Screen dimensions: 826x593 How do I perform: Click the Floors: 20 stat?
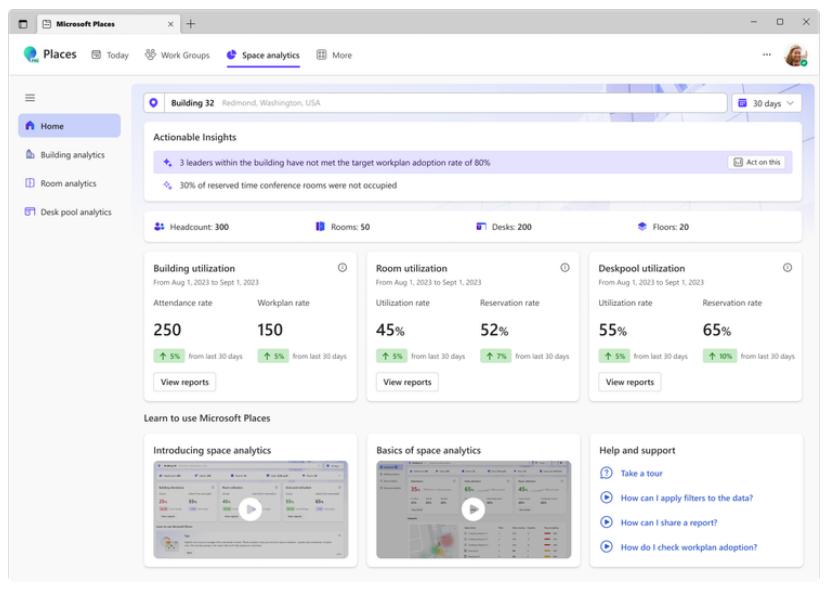tap(663, 227)
